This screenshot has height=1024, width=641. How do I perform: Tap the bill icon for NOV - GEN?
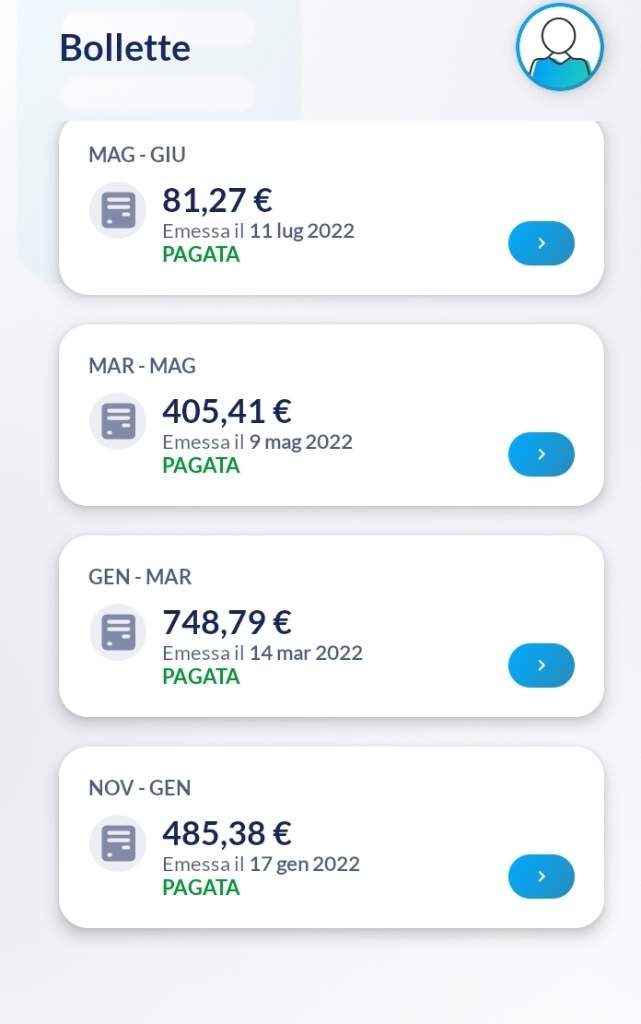[117, 843]
